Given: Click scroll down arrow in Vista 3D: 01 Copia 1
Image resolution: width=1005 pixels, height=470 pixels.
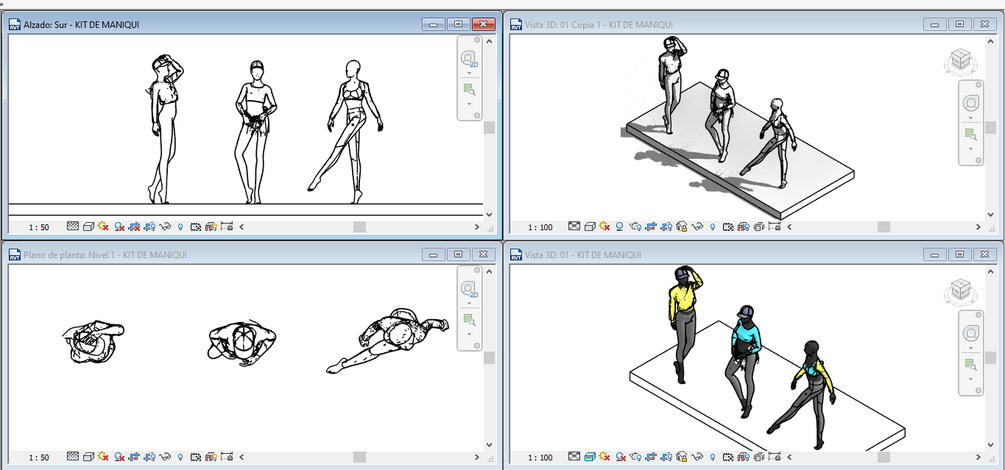Looking at the screenshot, I should coord(991,215).
